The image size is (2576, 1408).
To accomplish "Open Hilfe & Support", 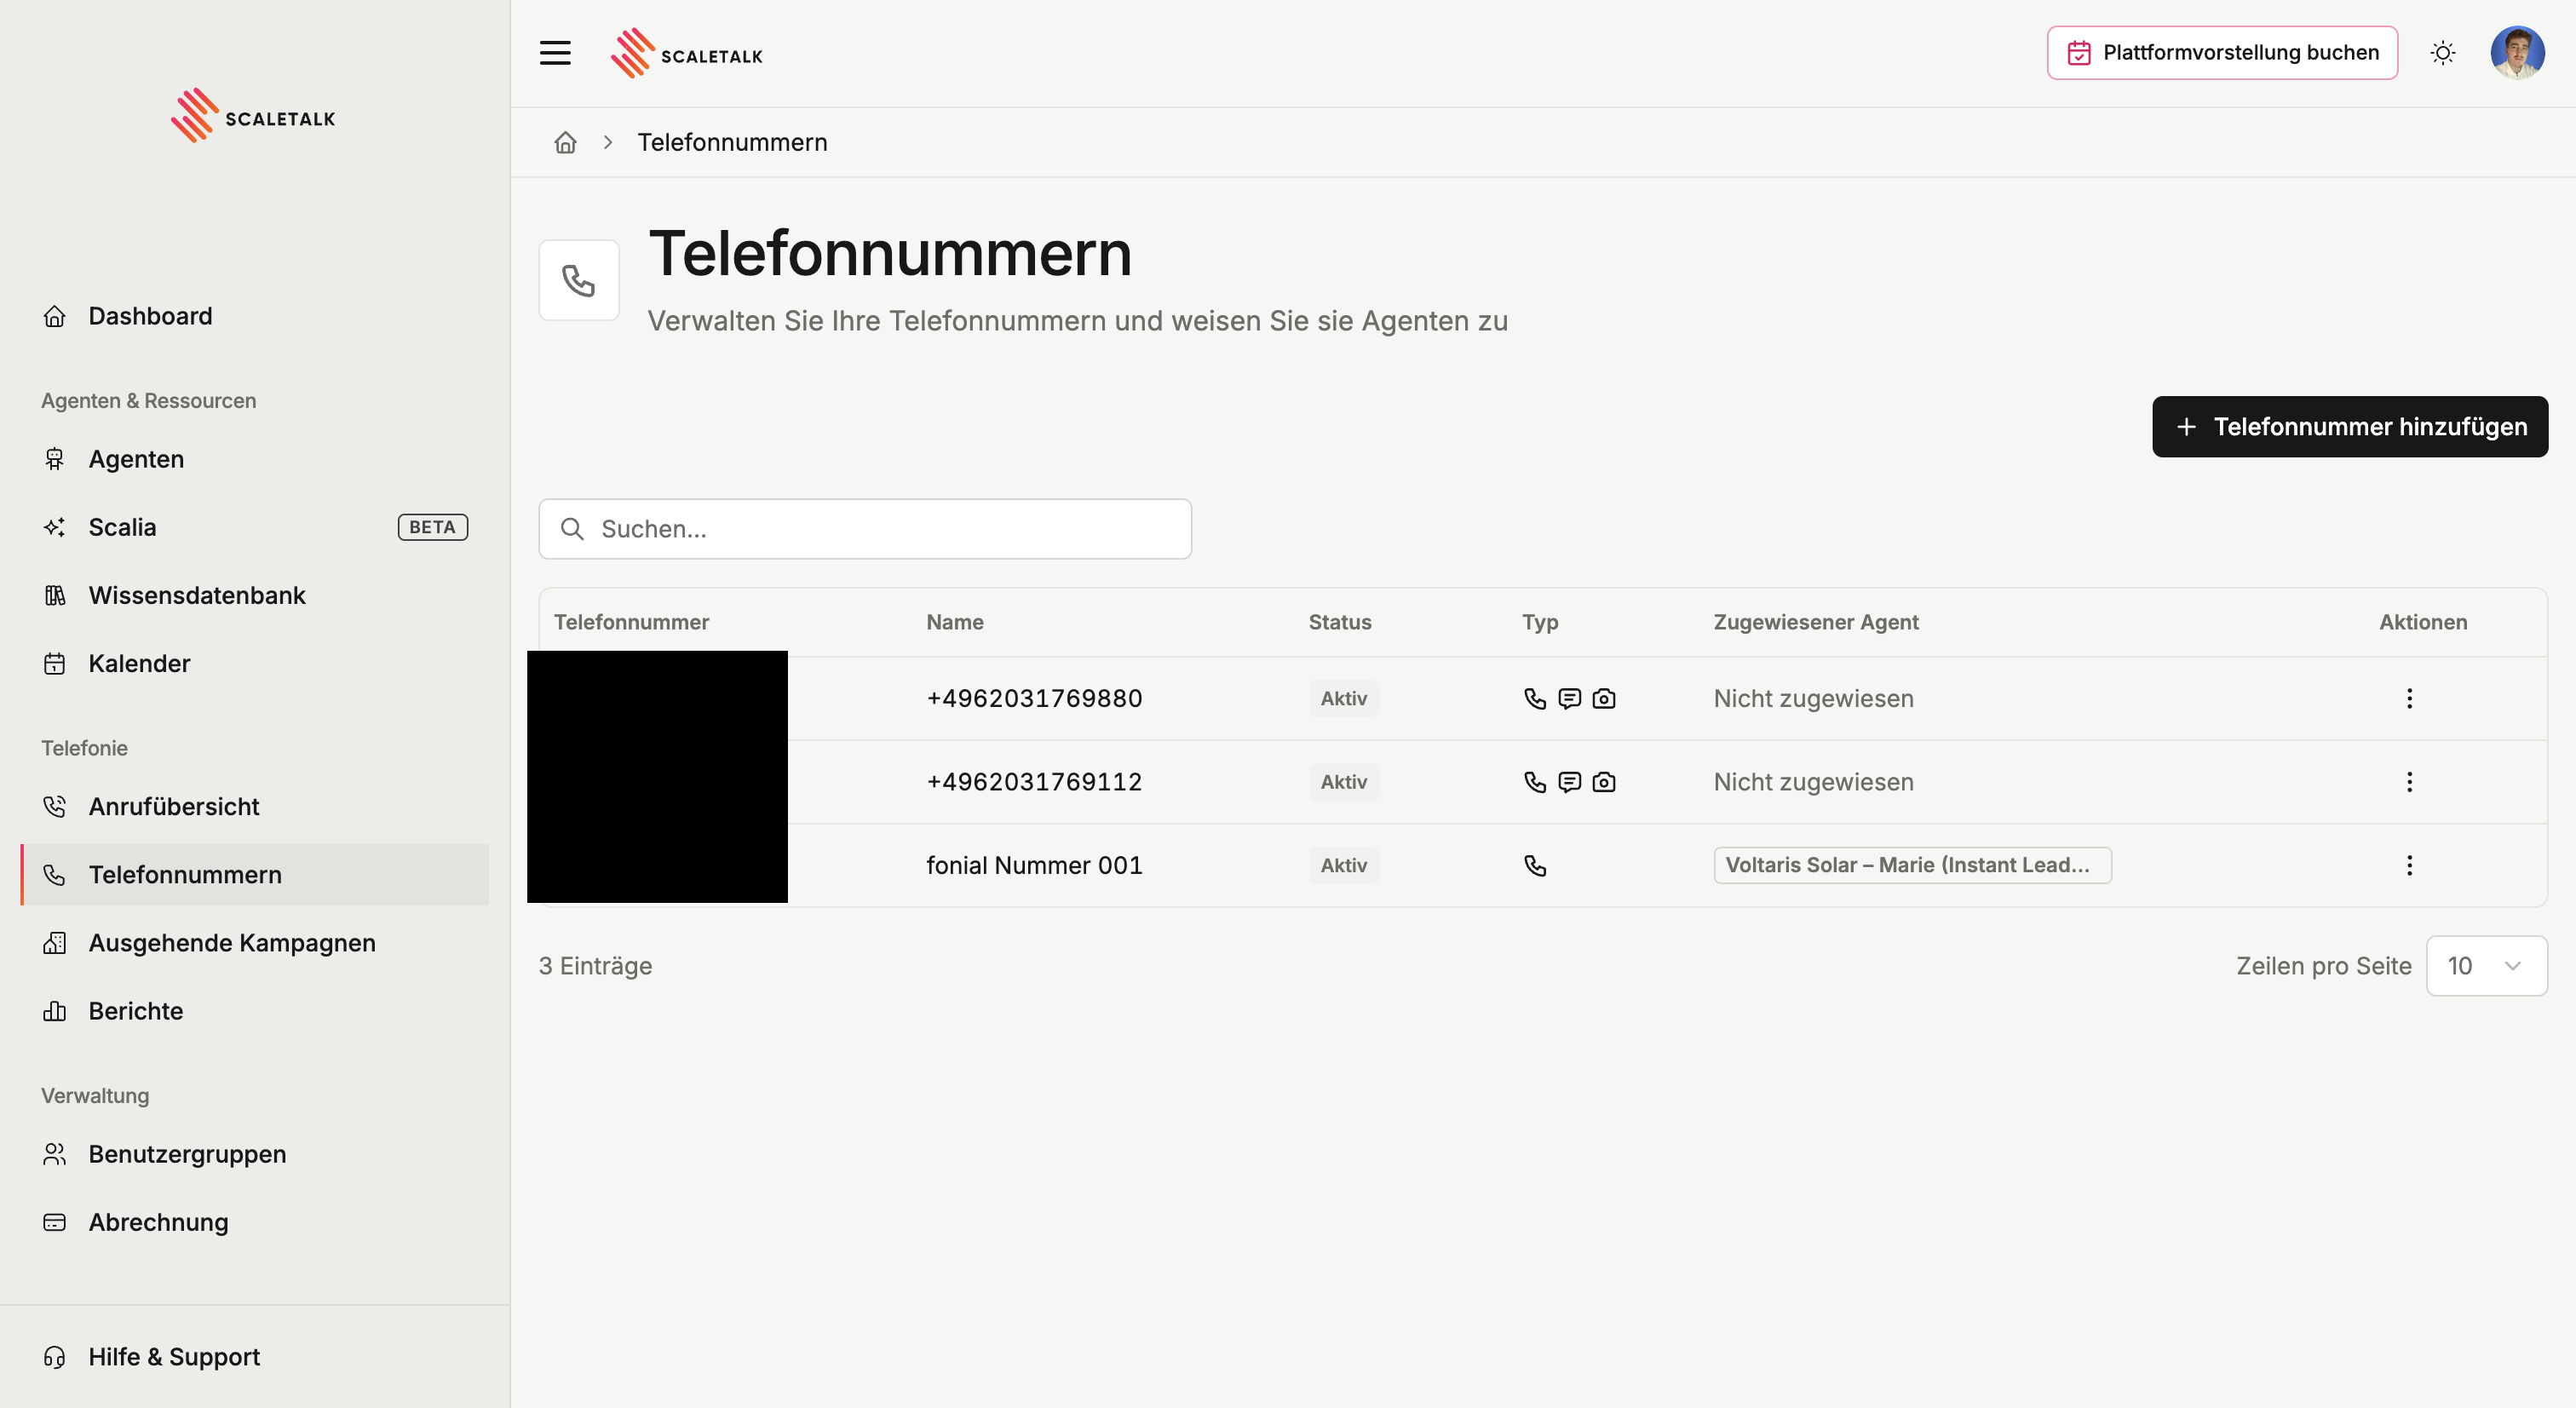I will 255,1357.
